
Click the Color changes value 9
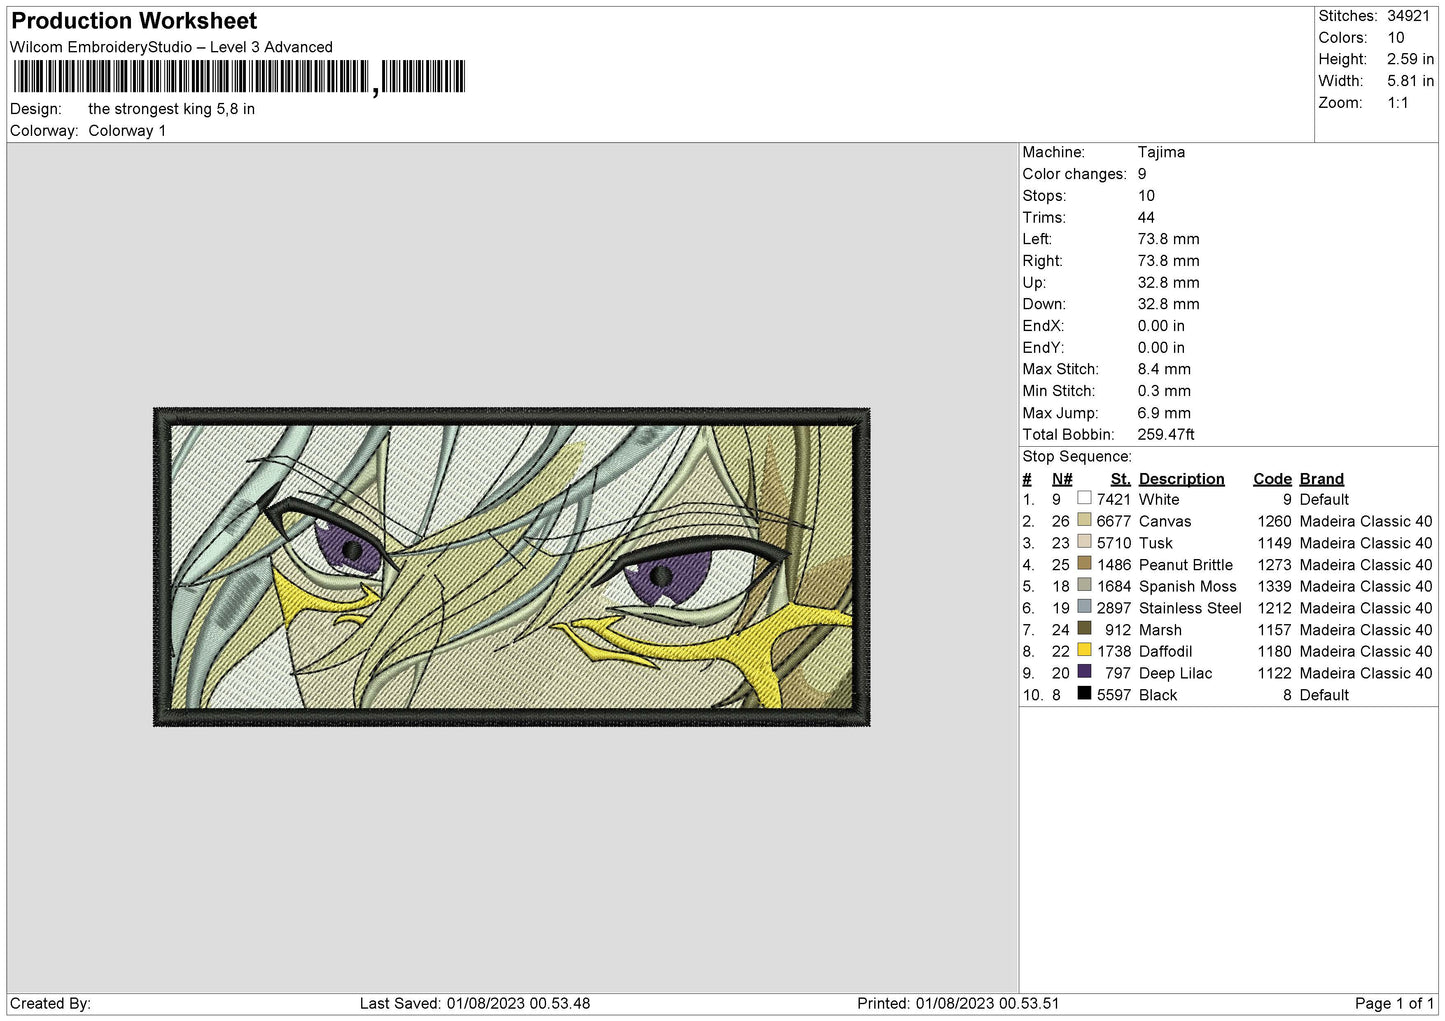pos(1142,174)
